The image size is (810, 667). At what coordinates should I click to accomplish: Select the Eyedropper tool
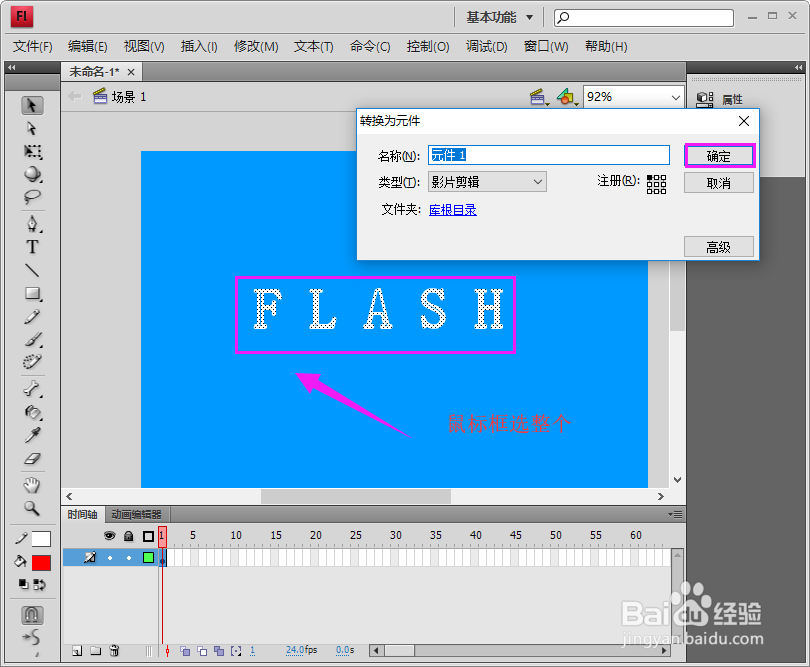[33, 435]
